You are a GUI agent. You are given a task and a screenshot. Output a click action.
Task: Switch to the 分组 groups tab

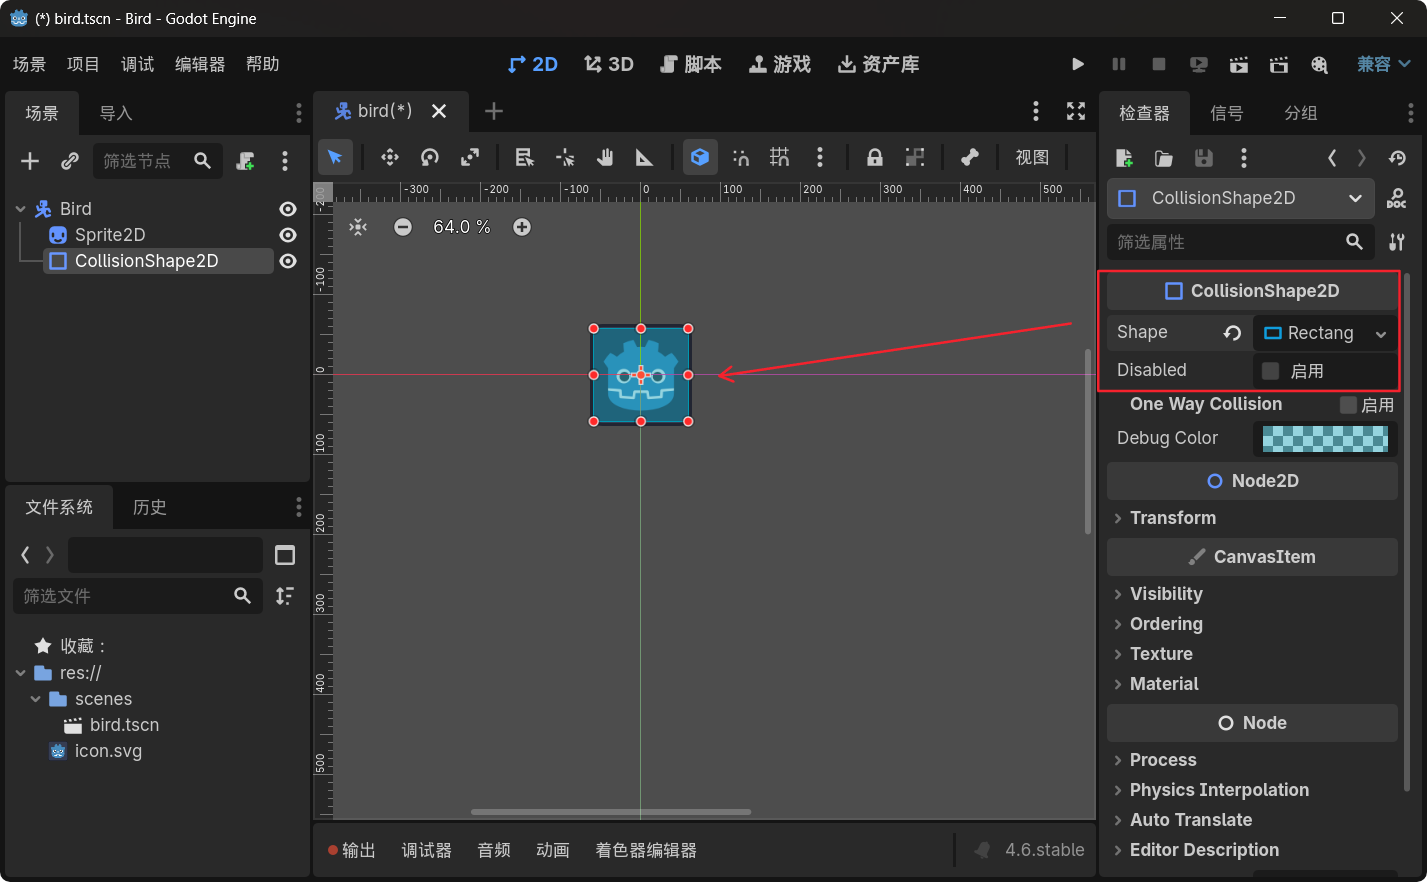coord(1301,113)
